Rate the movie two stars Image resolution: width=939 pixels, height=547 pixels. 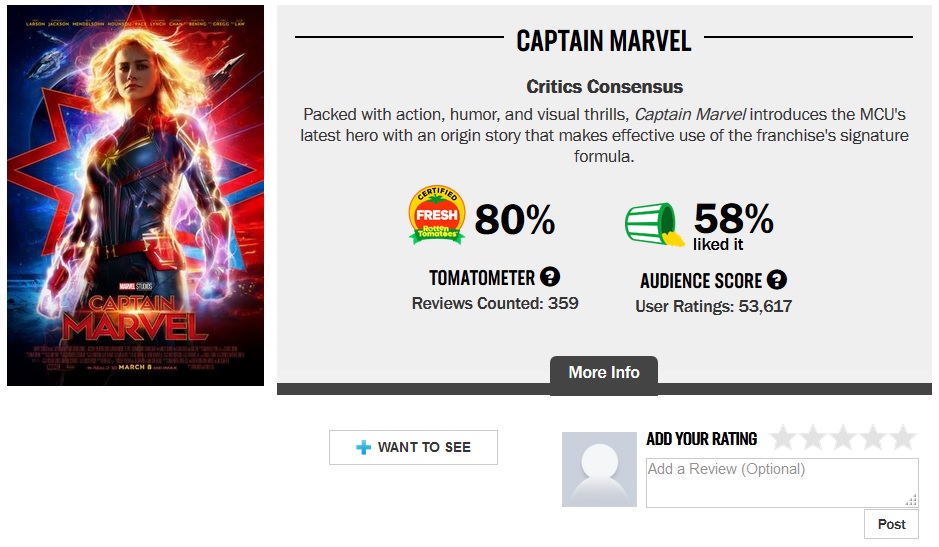pos(813,438)
